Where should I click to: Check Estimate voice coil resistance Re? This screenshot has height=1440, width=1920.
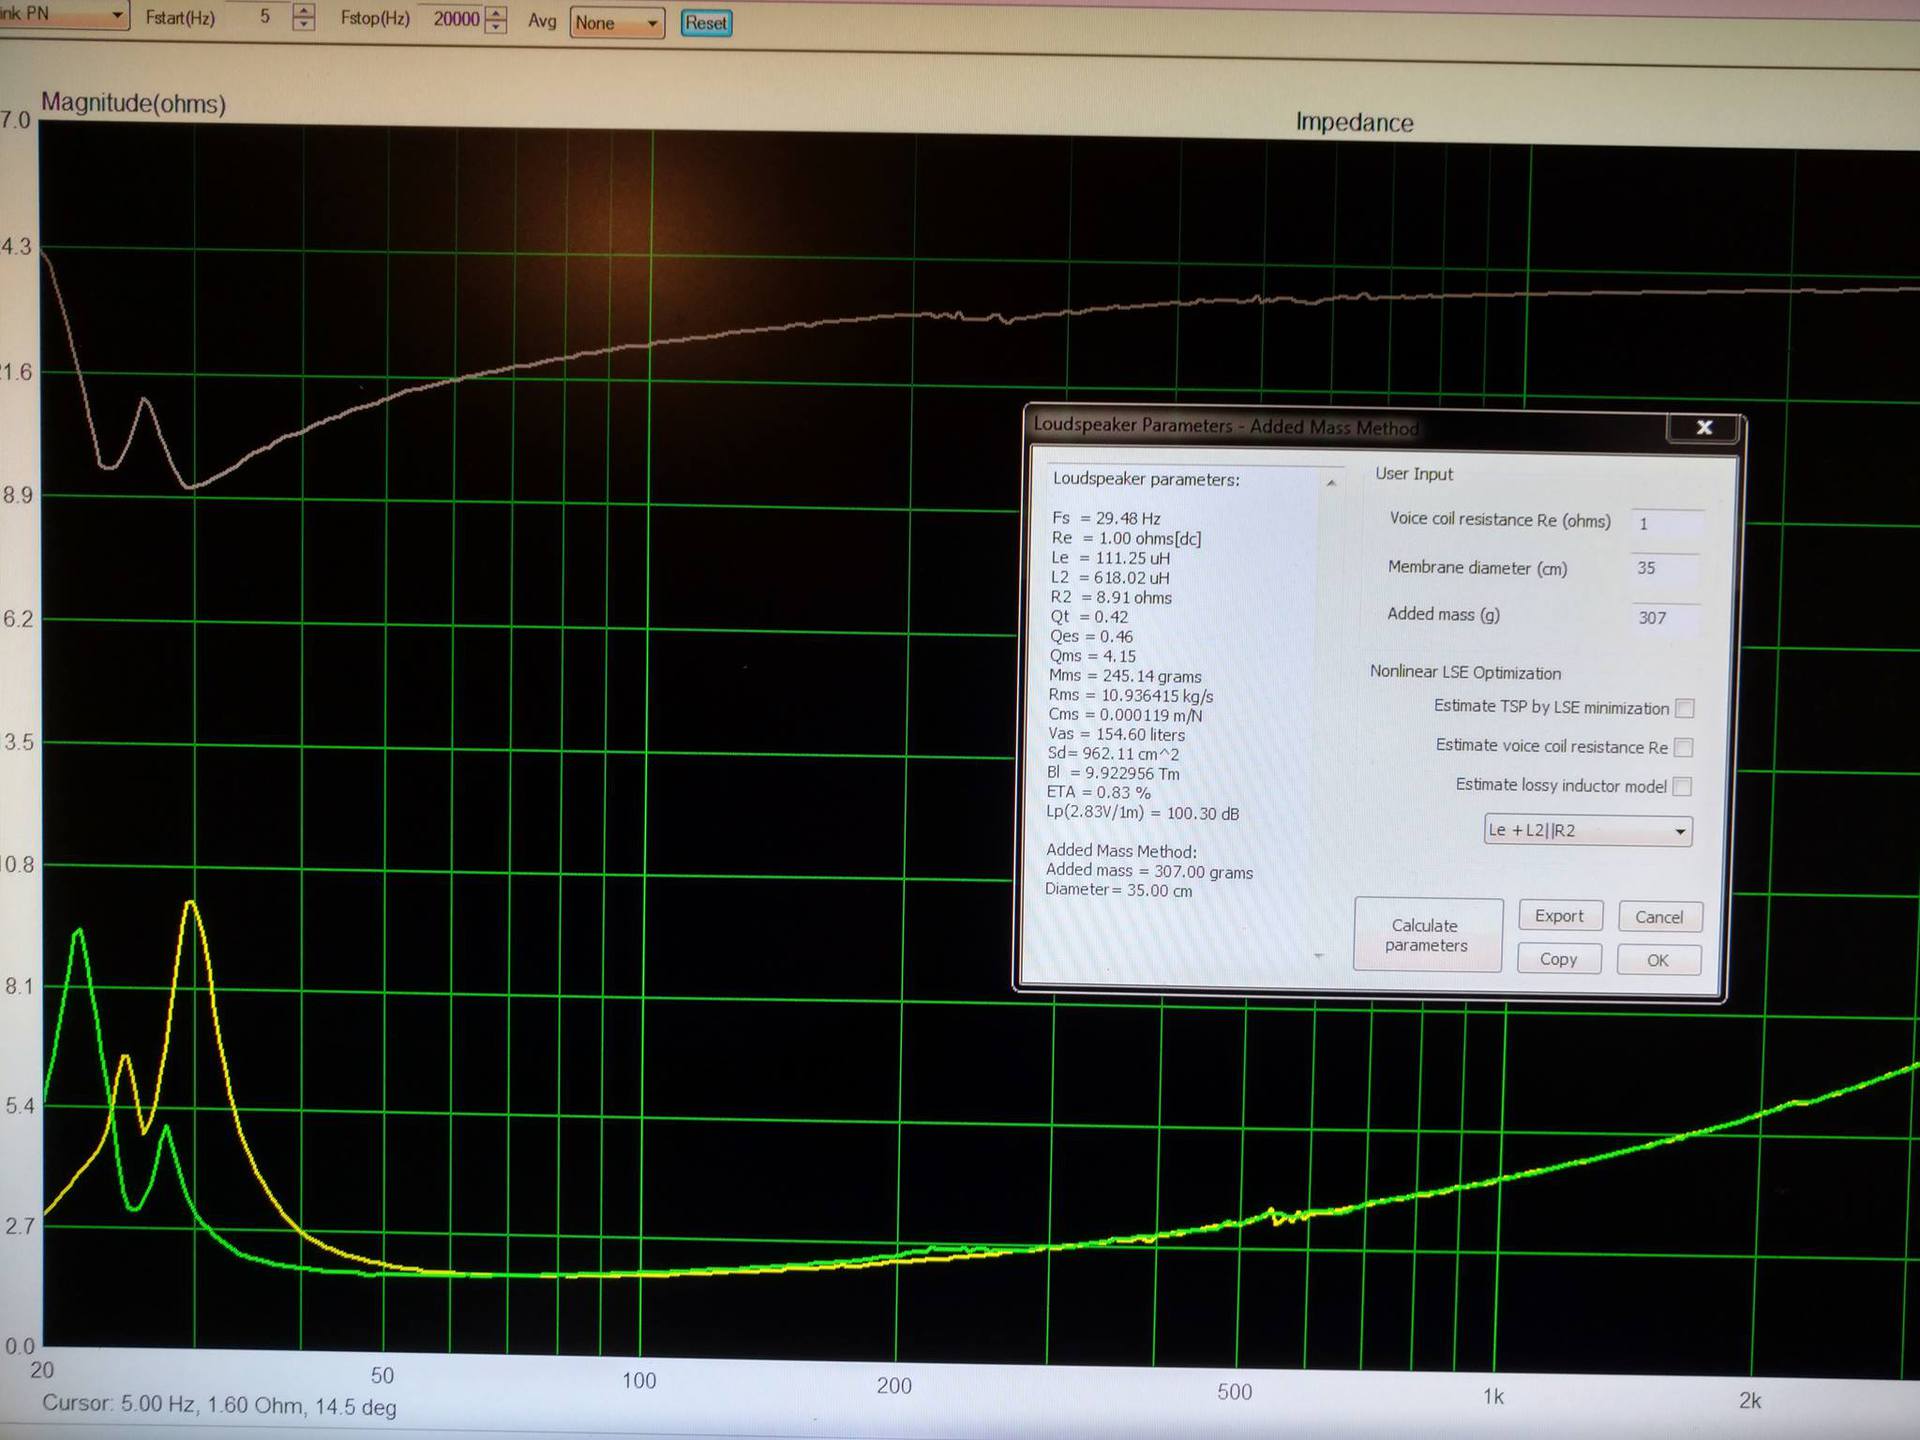point(1683,747)
